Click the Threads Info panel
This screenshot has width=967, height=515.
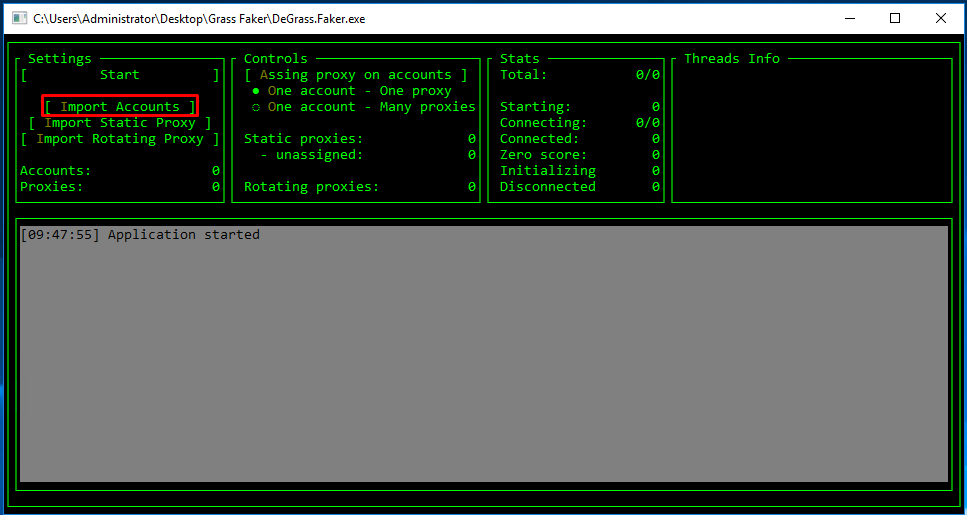tap(810, 130)
